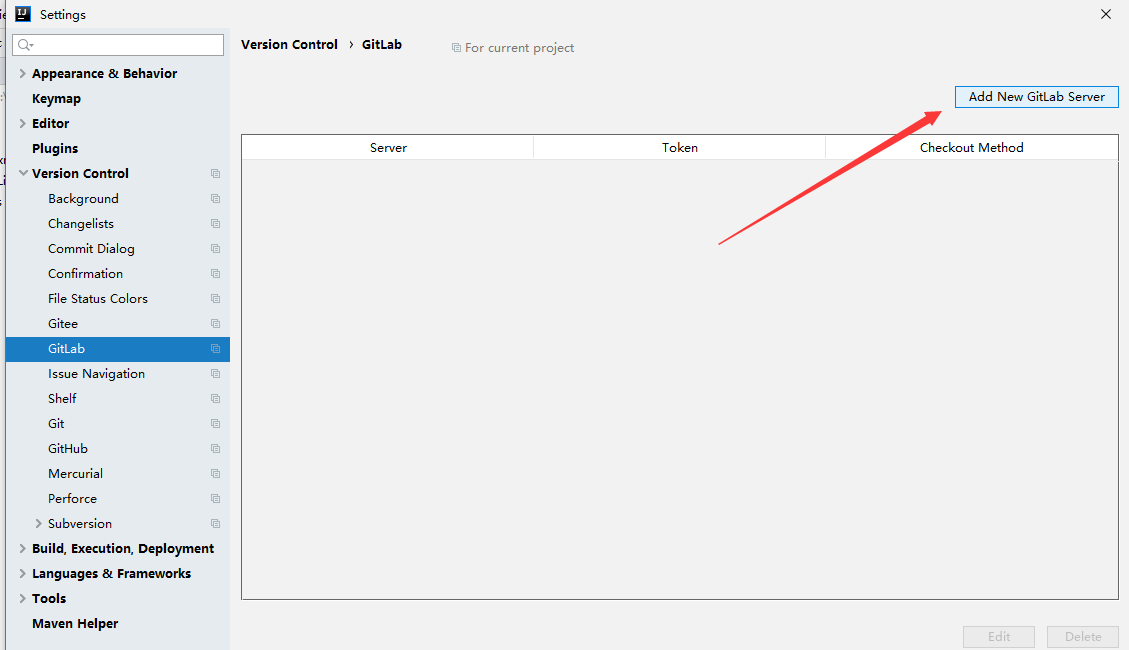Click GitLab in the breadcrumb
Viewport: 1129px width, 650px height.
[382, 45]
